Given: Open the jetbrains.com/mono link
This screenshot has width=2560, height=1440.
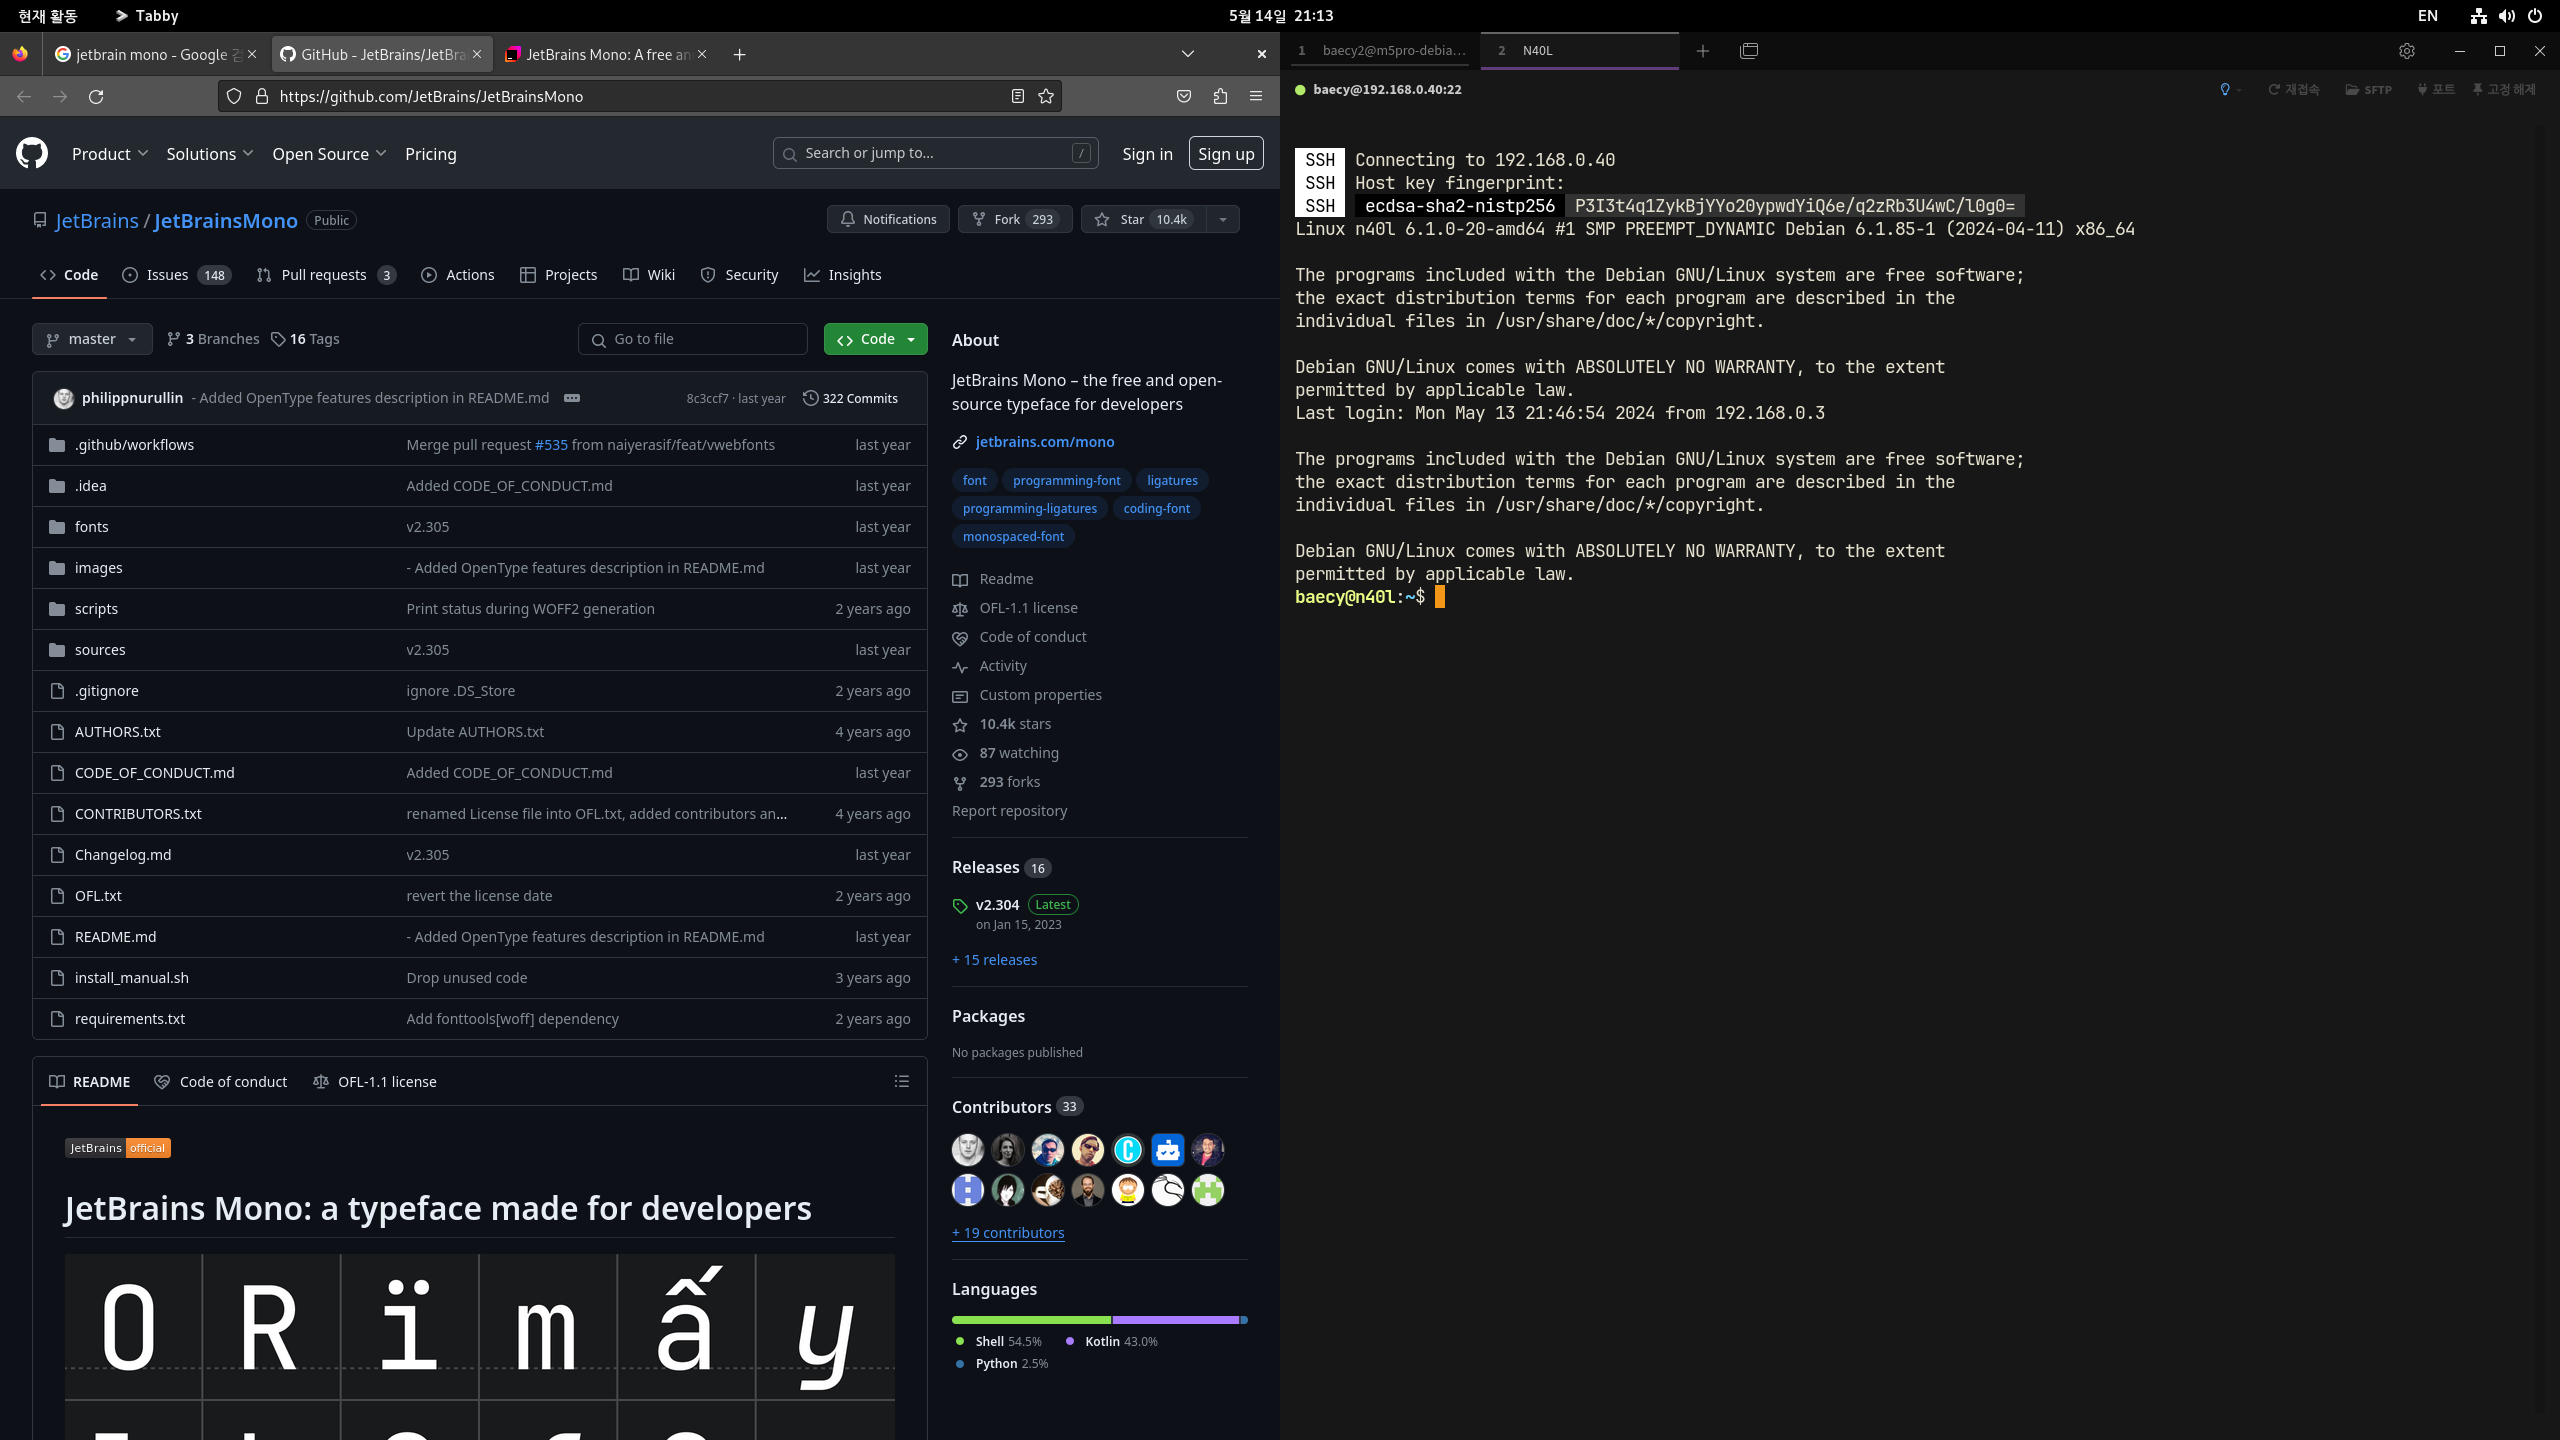Looking at the screenshot, I should [x=1044, y=442].
